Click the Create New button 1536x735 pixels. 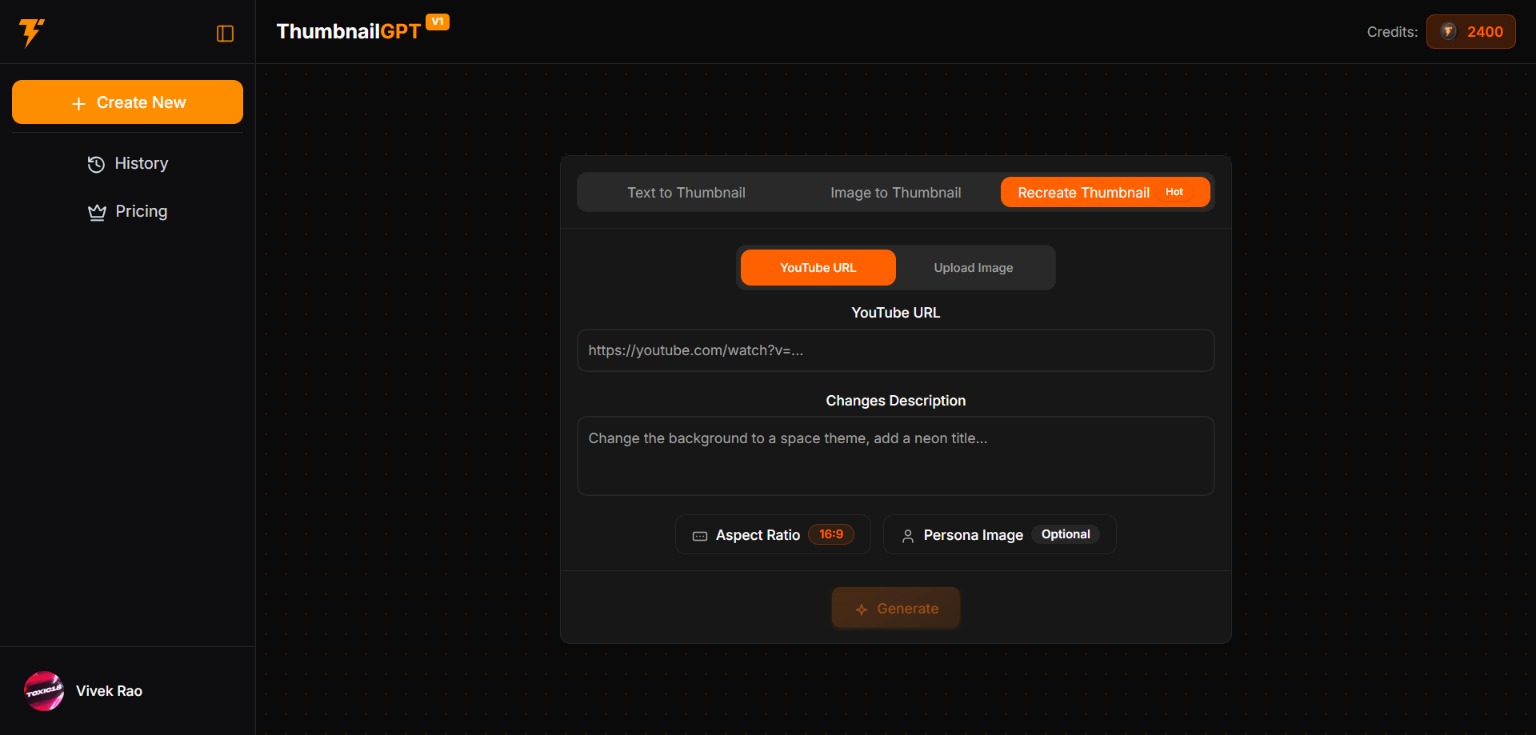pos(127,102)
